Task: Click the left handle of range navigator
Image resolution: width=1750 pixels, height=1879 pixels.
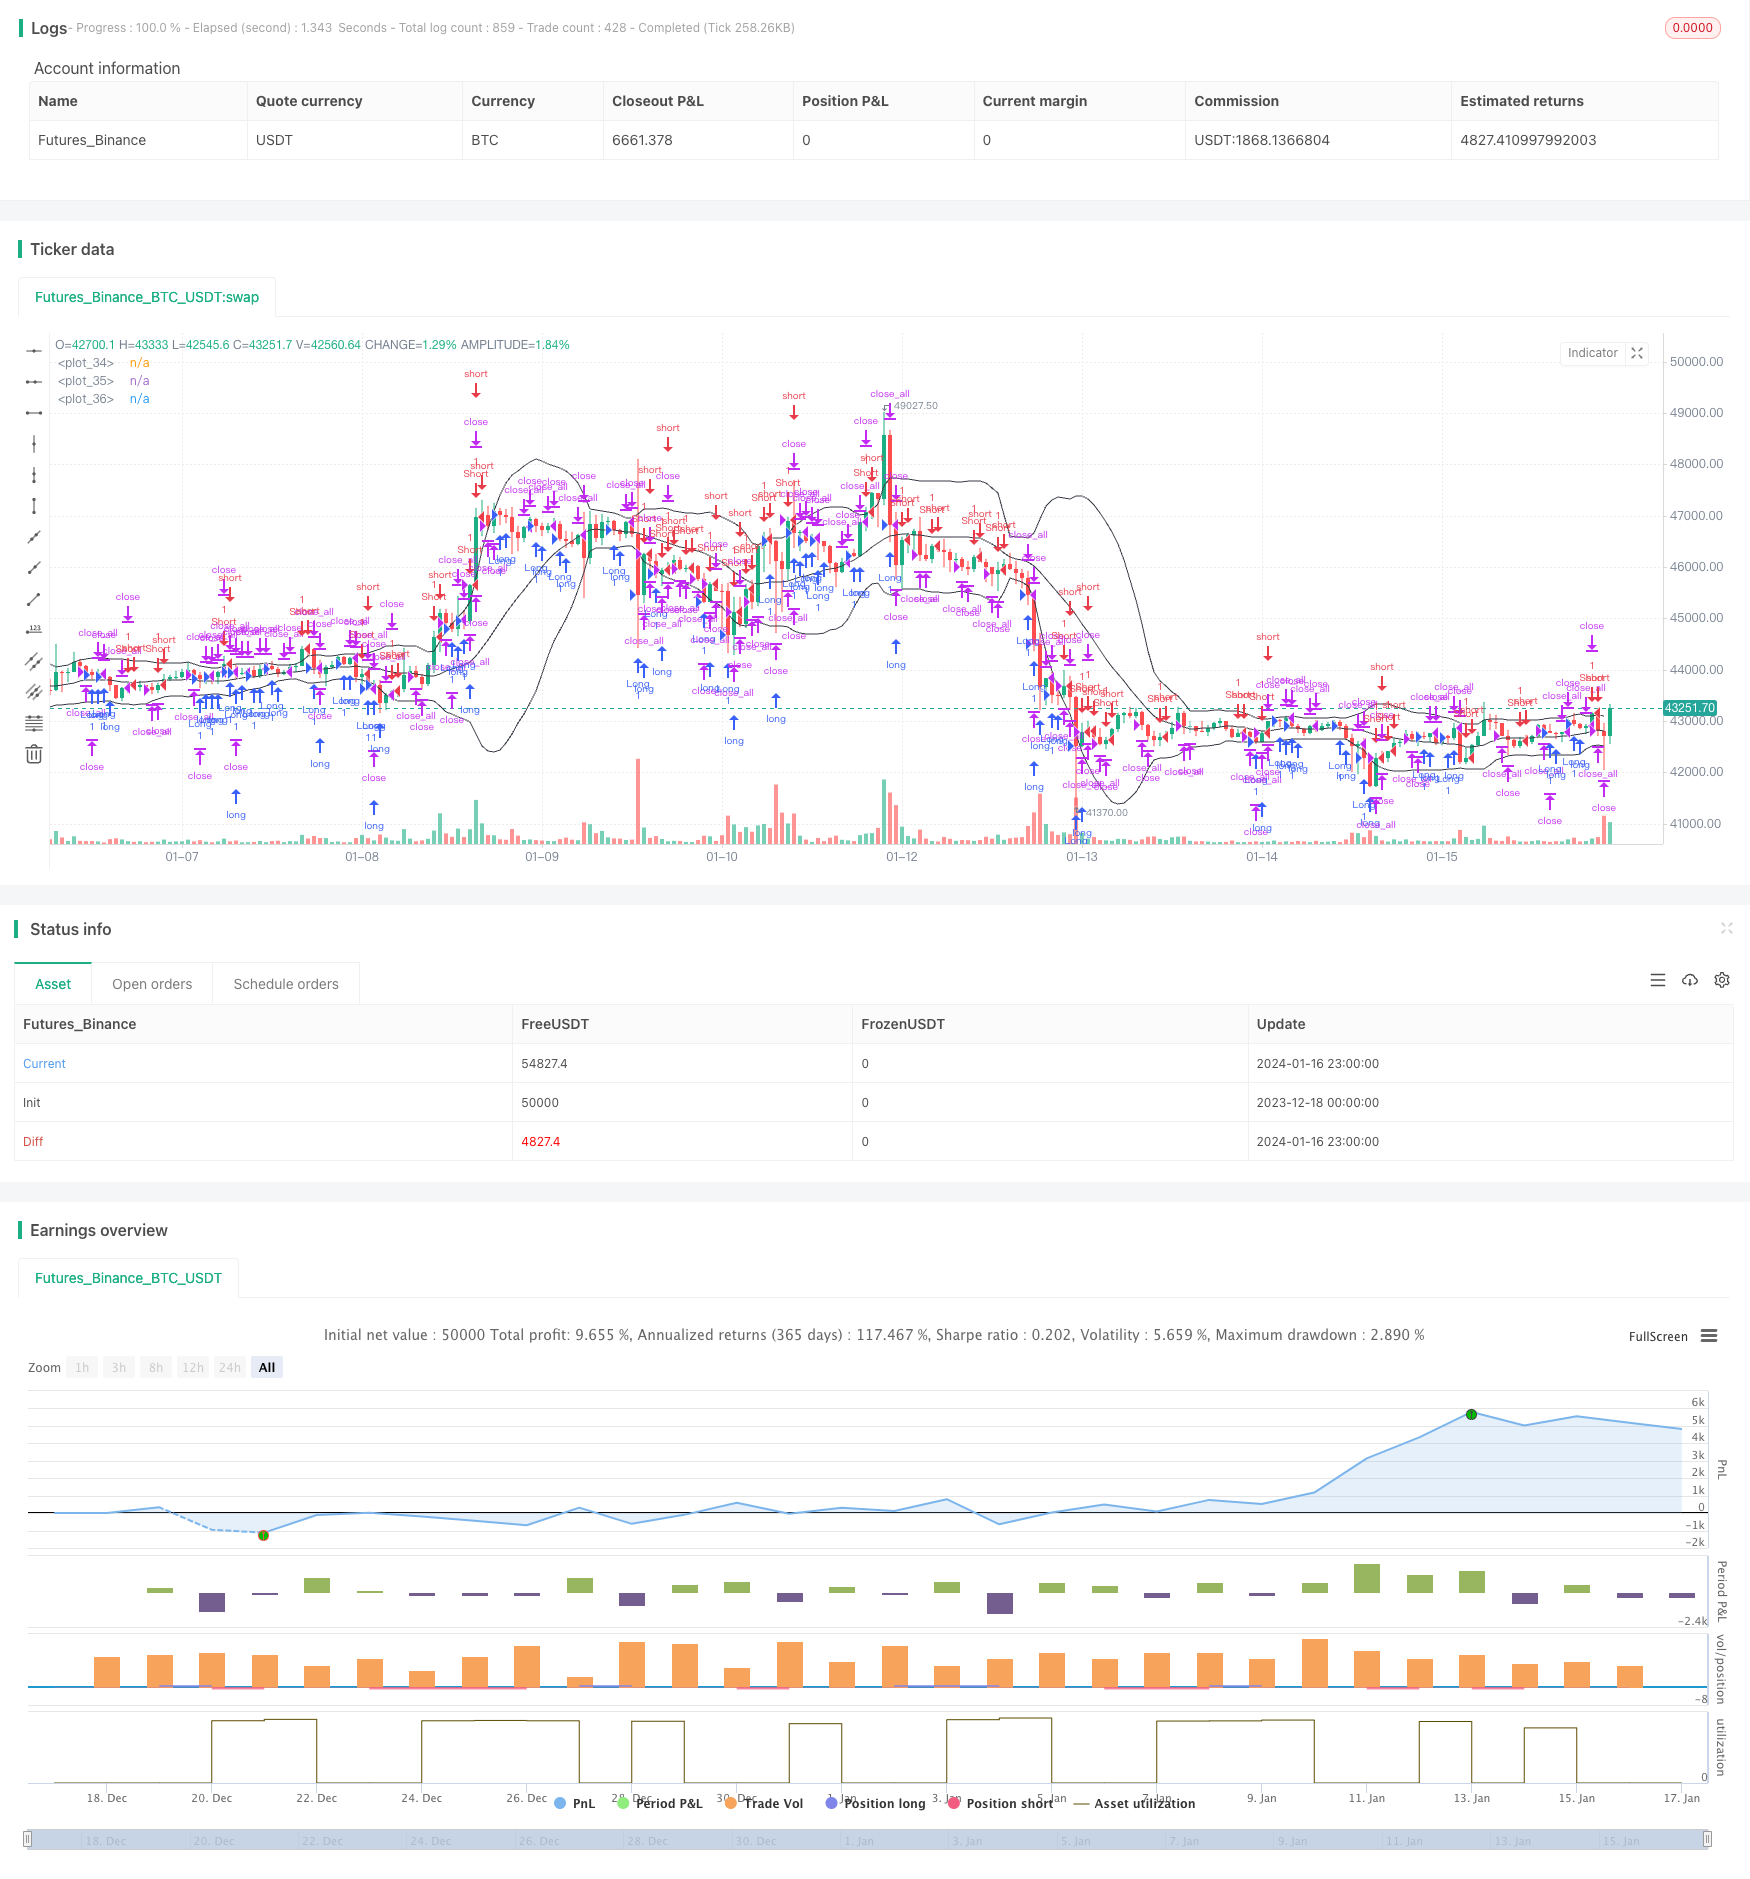Action: [x=28, y=1839]
